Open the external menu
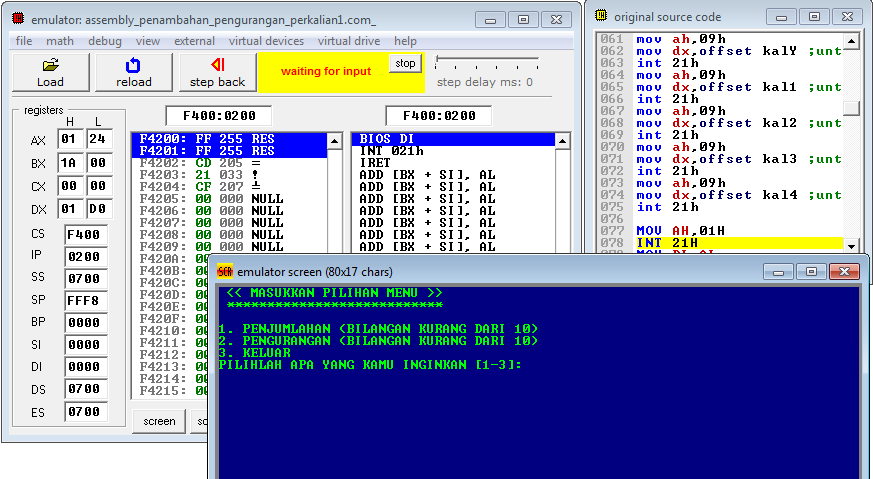 (194, 41)
